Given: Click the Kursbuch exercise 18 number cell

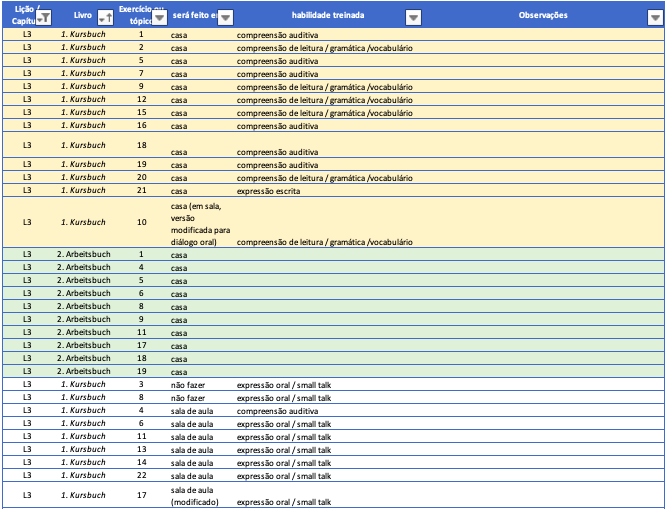Looking at the screenshot, I should (141, 145).
